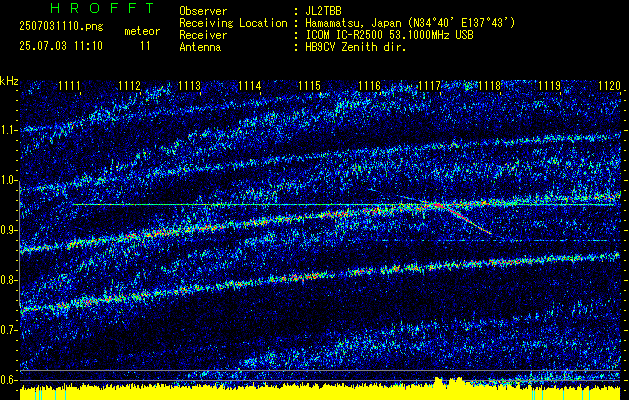Click the 0.9 kHz axis label
The width and height of the screenshot is (629, 400).
click(8, 230)
